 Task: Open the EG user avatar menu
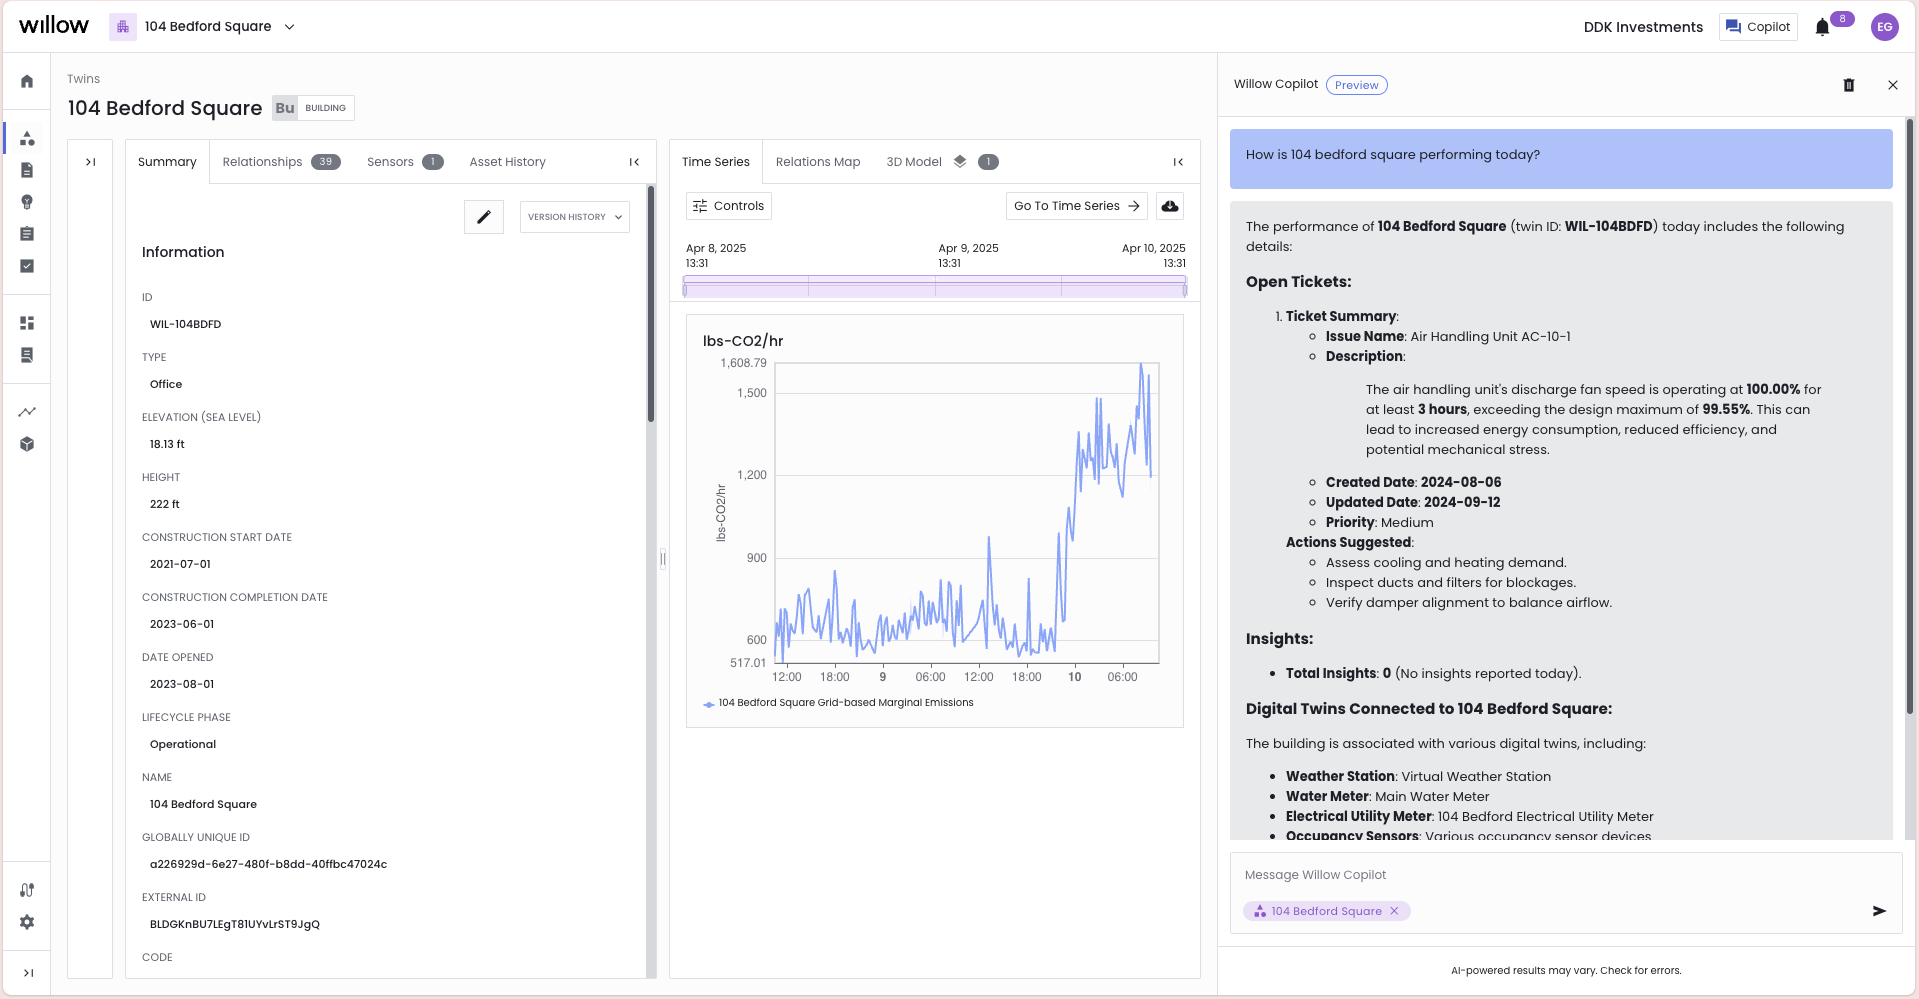pyautogui.click(x=1885, y=27)
